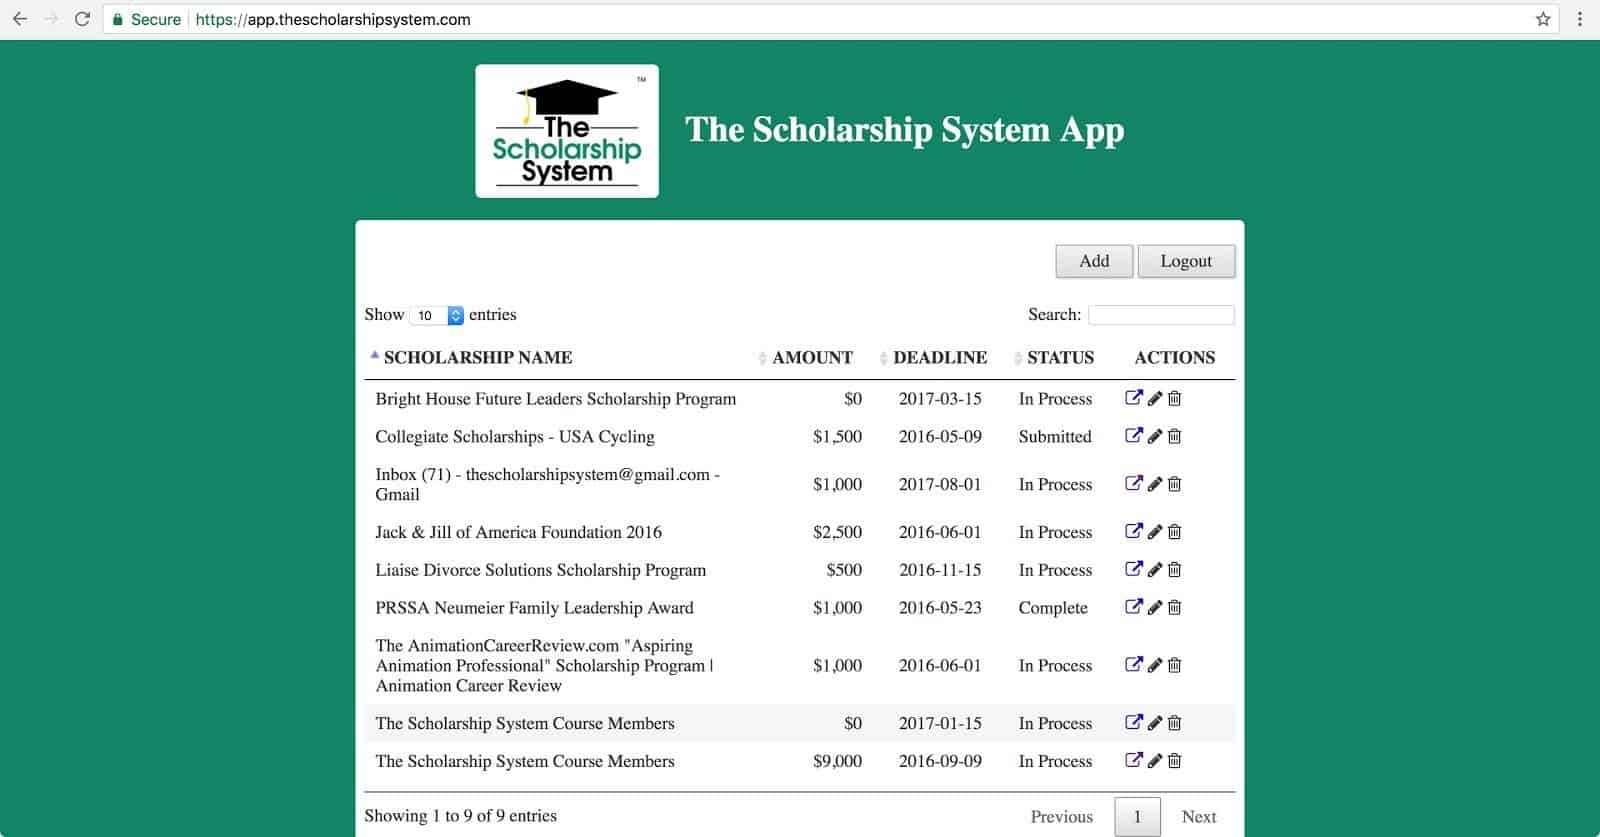Select Liaise Divorce Solutions Scholarship Program name
This screenshot has height=837, width=1600.
click(540, 570)
